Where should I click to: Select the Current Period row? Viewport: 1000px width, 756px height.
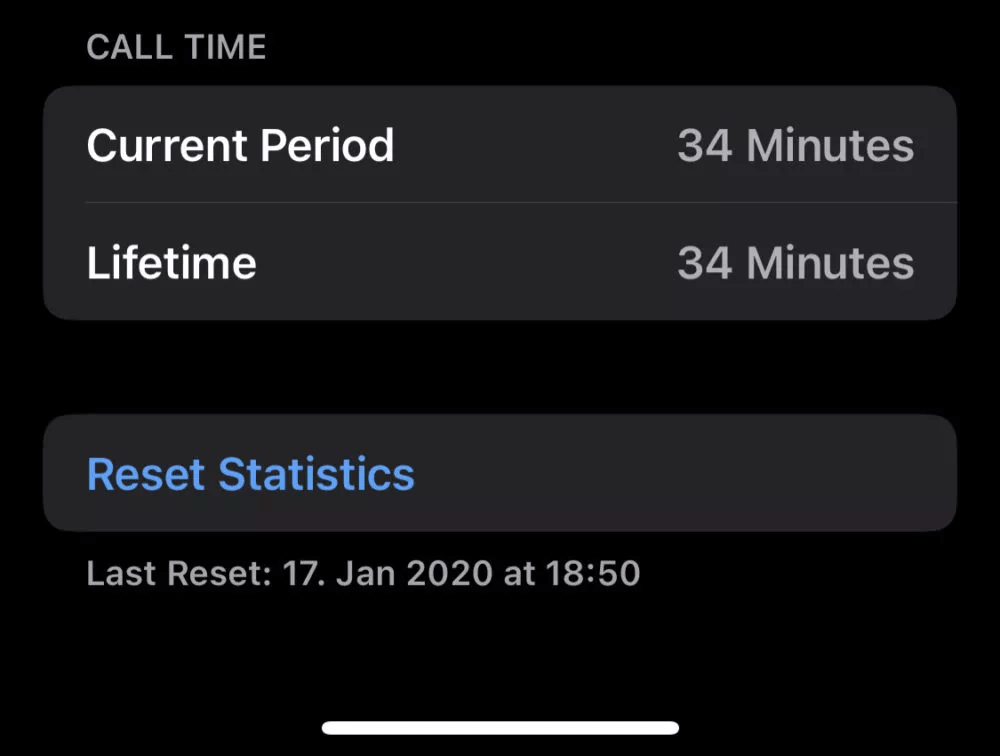point(500,145)
